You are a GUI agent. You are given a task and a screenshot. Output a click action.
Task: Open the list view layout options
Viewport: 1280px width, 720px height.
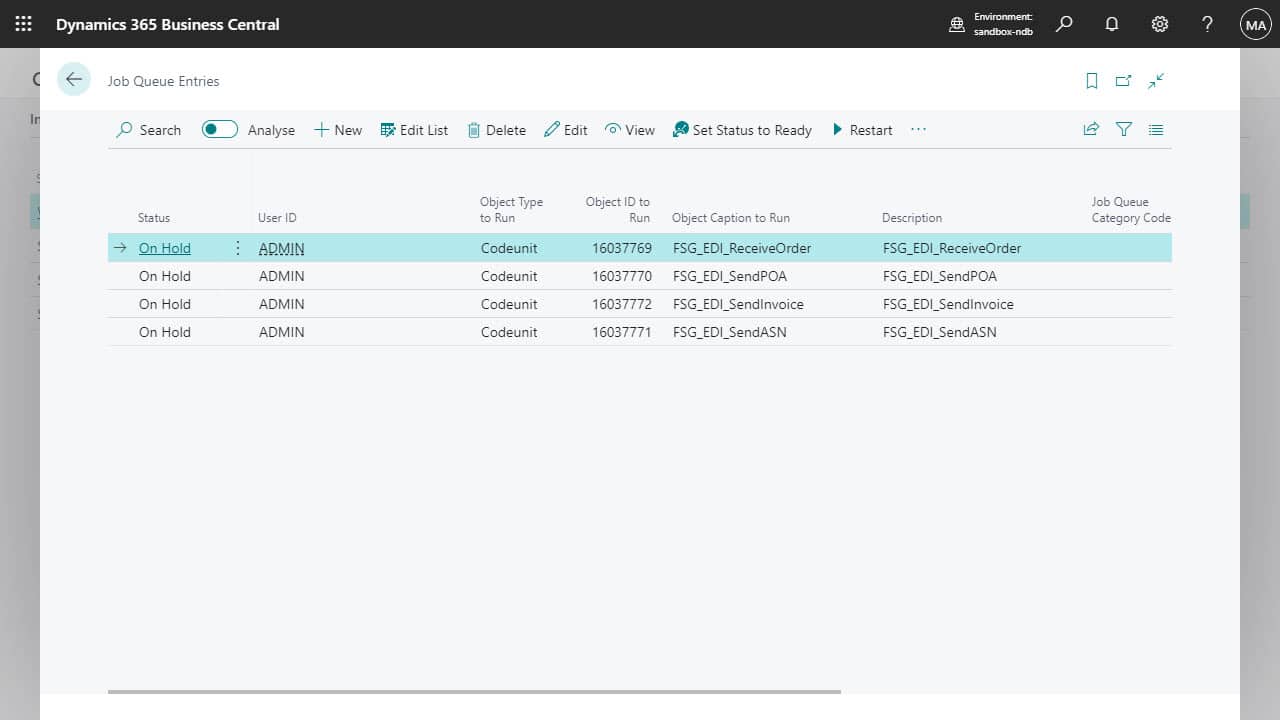1156,130
